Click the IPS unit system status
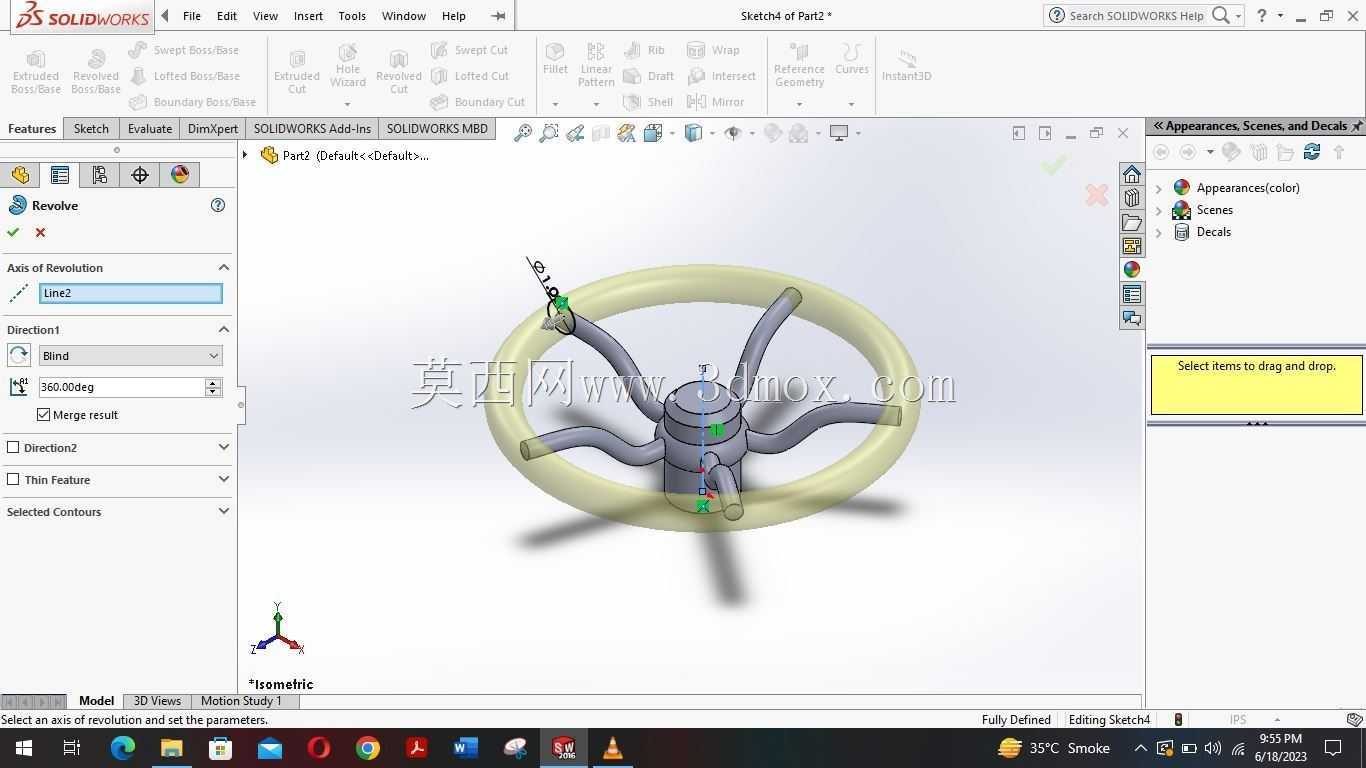This screenshot has width=1366, height=768. tap(1238, 720)
